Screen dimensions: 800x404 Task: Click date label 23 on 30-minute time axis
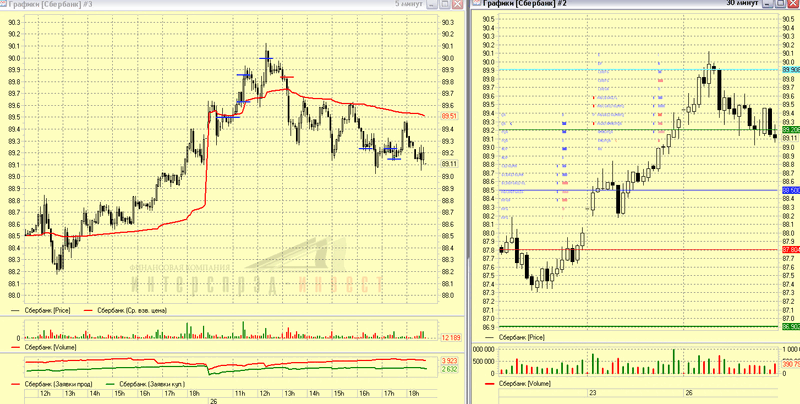[592, 393]
